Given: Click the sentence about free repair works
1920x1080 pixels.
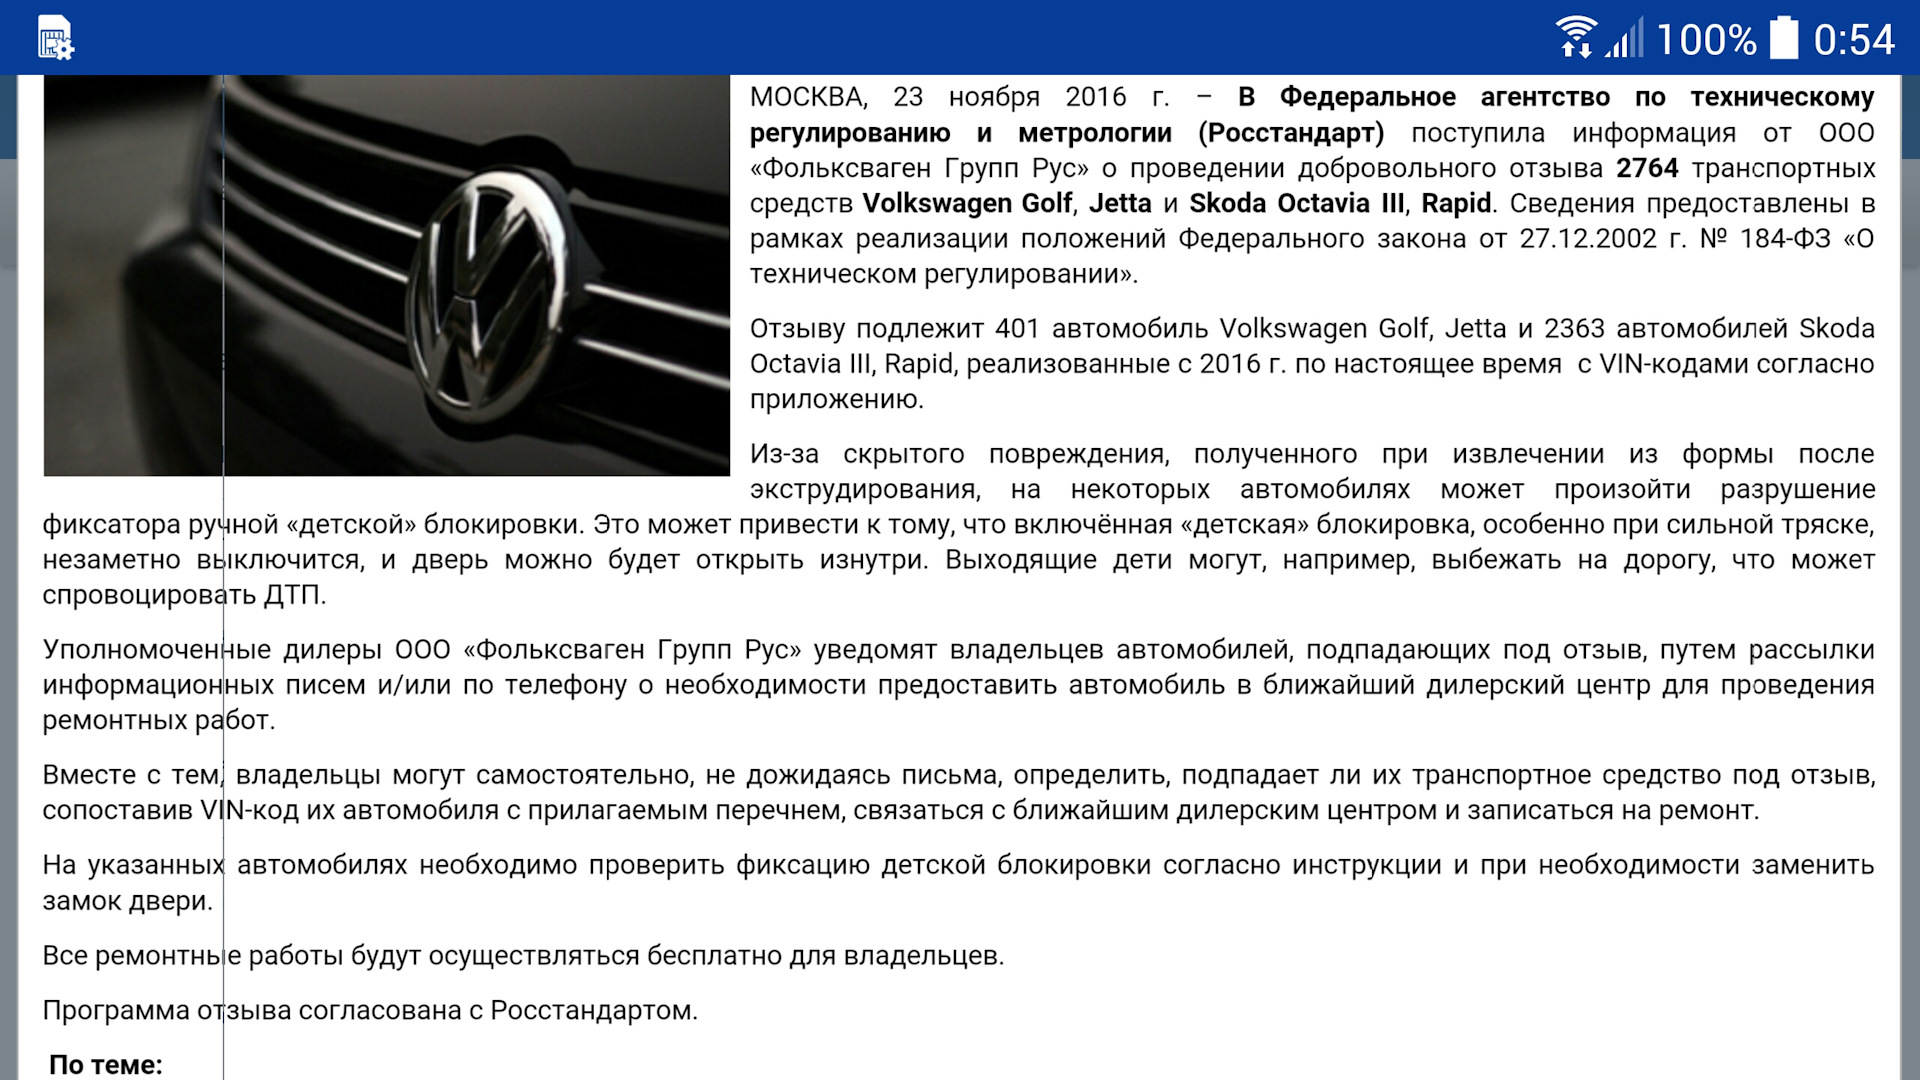Looking at the screenshot, I should [522, 955].
